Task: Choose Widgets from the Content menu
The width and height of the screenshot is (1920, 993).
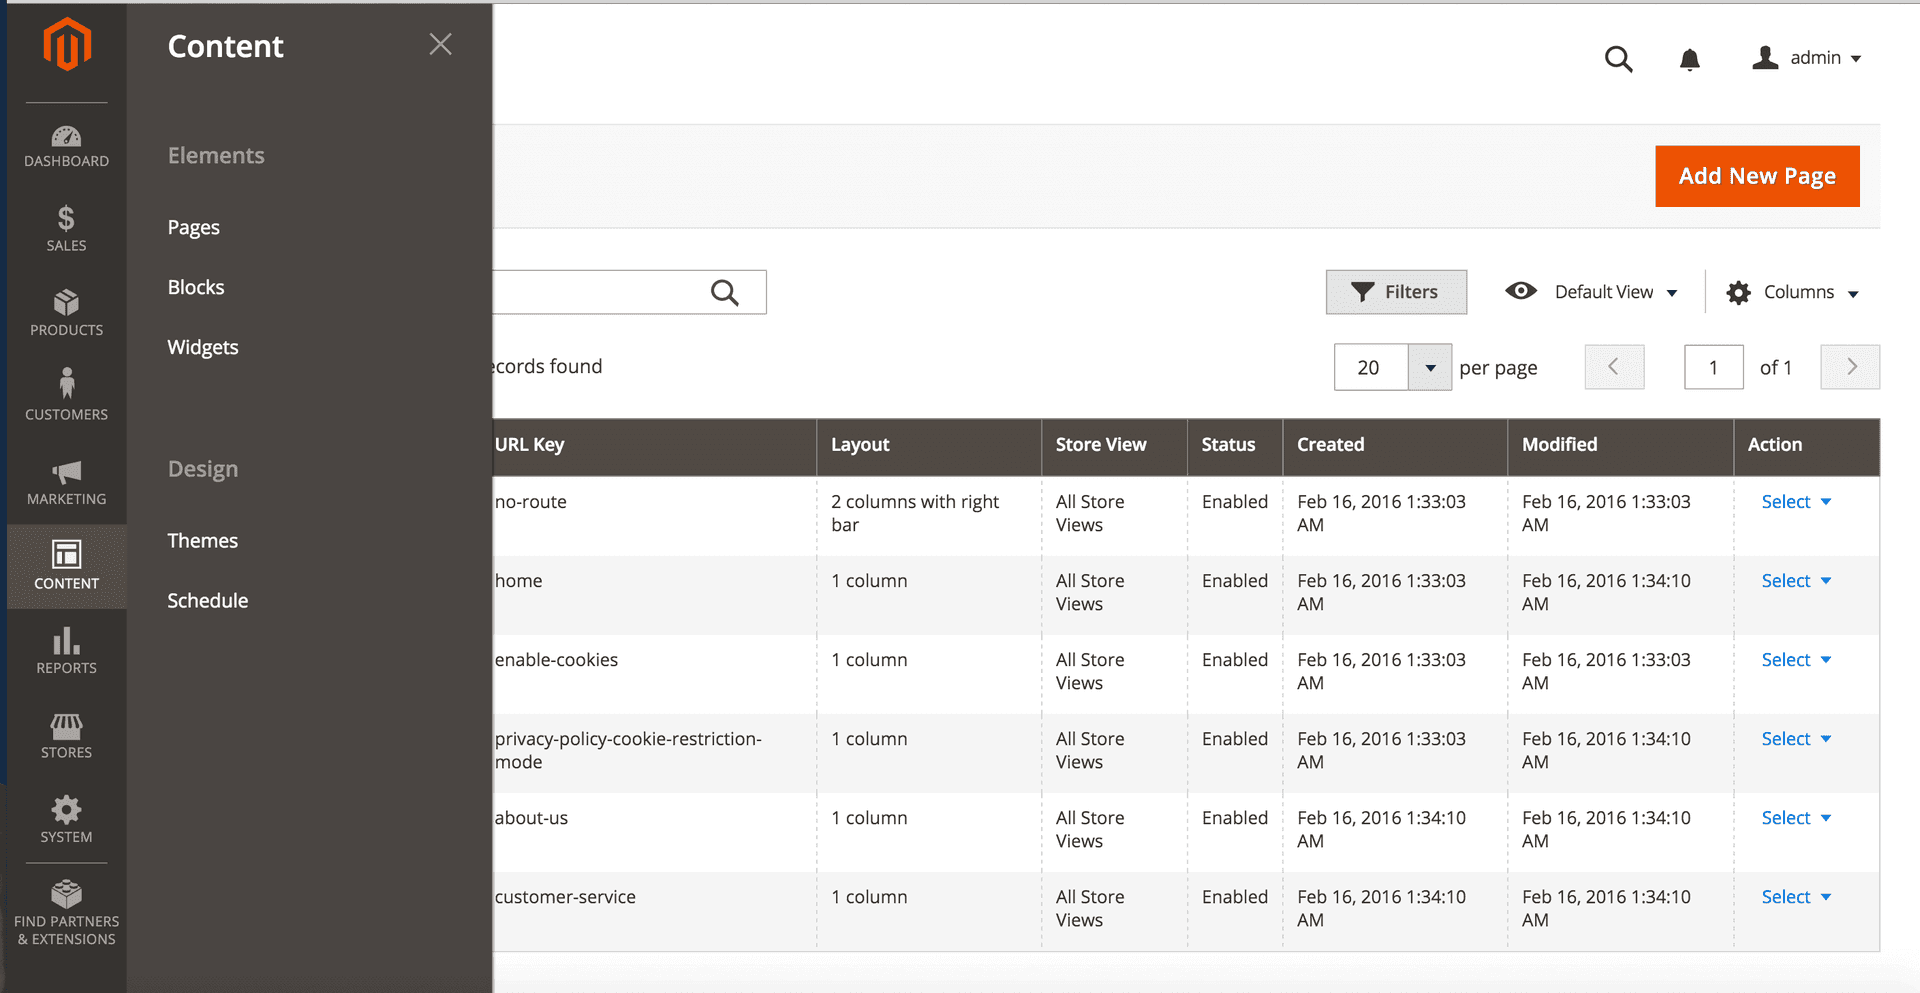Action: (203, 348)
